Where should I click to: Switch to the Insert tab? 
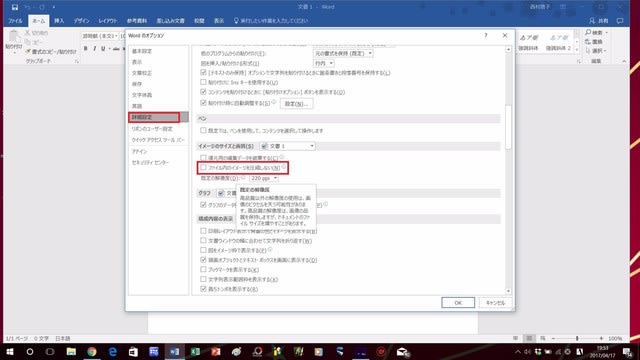pyautogui.click(x=59, y=21)
